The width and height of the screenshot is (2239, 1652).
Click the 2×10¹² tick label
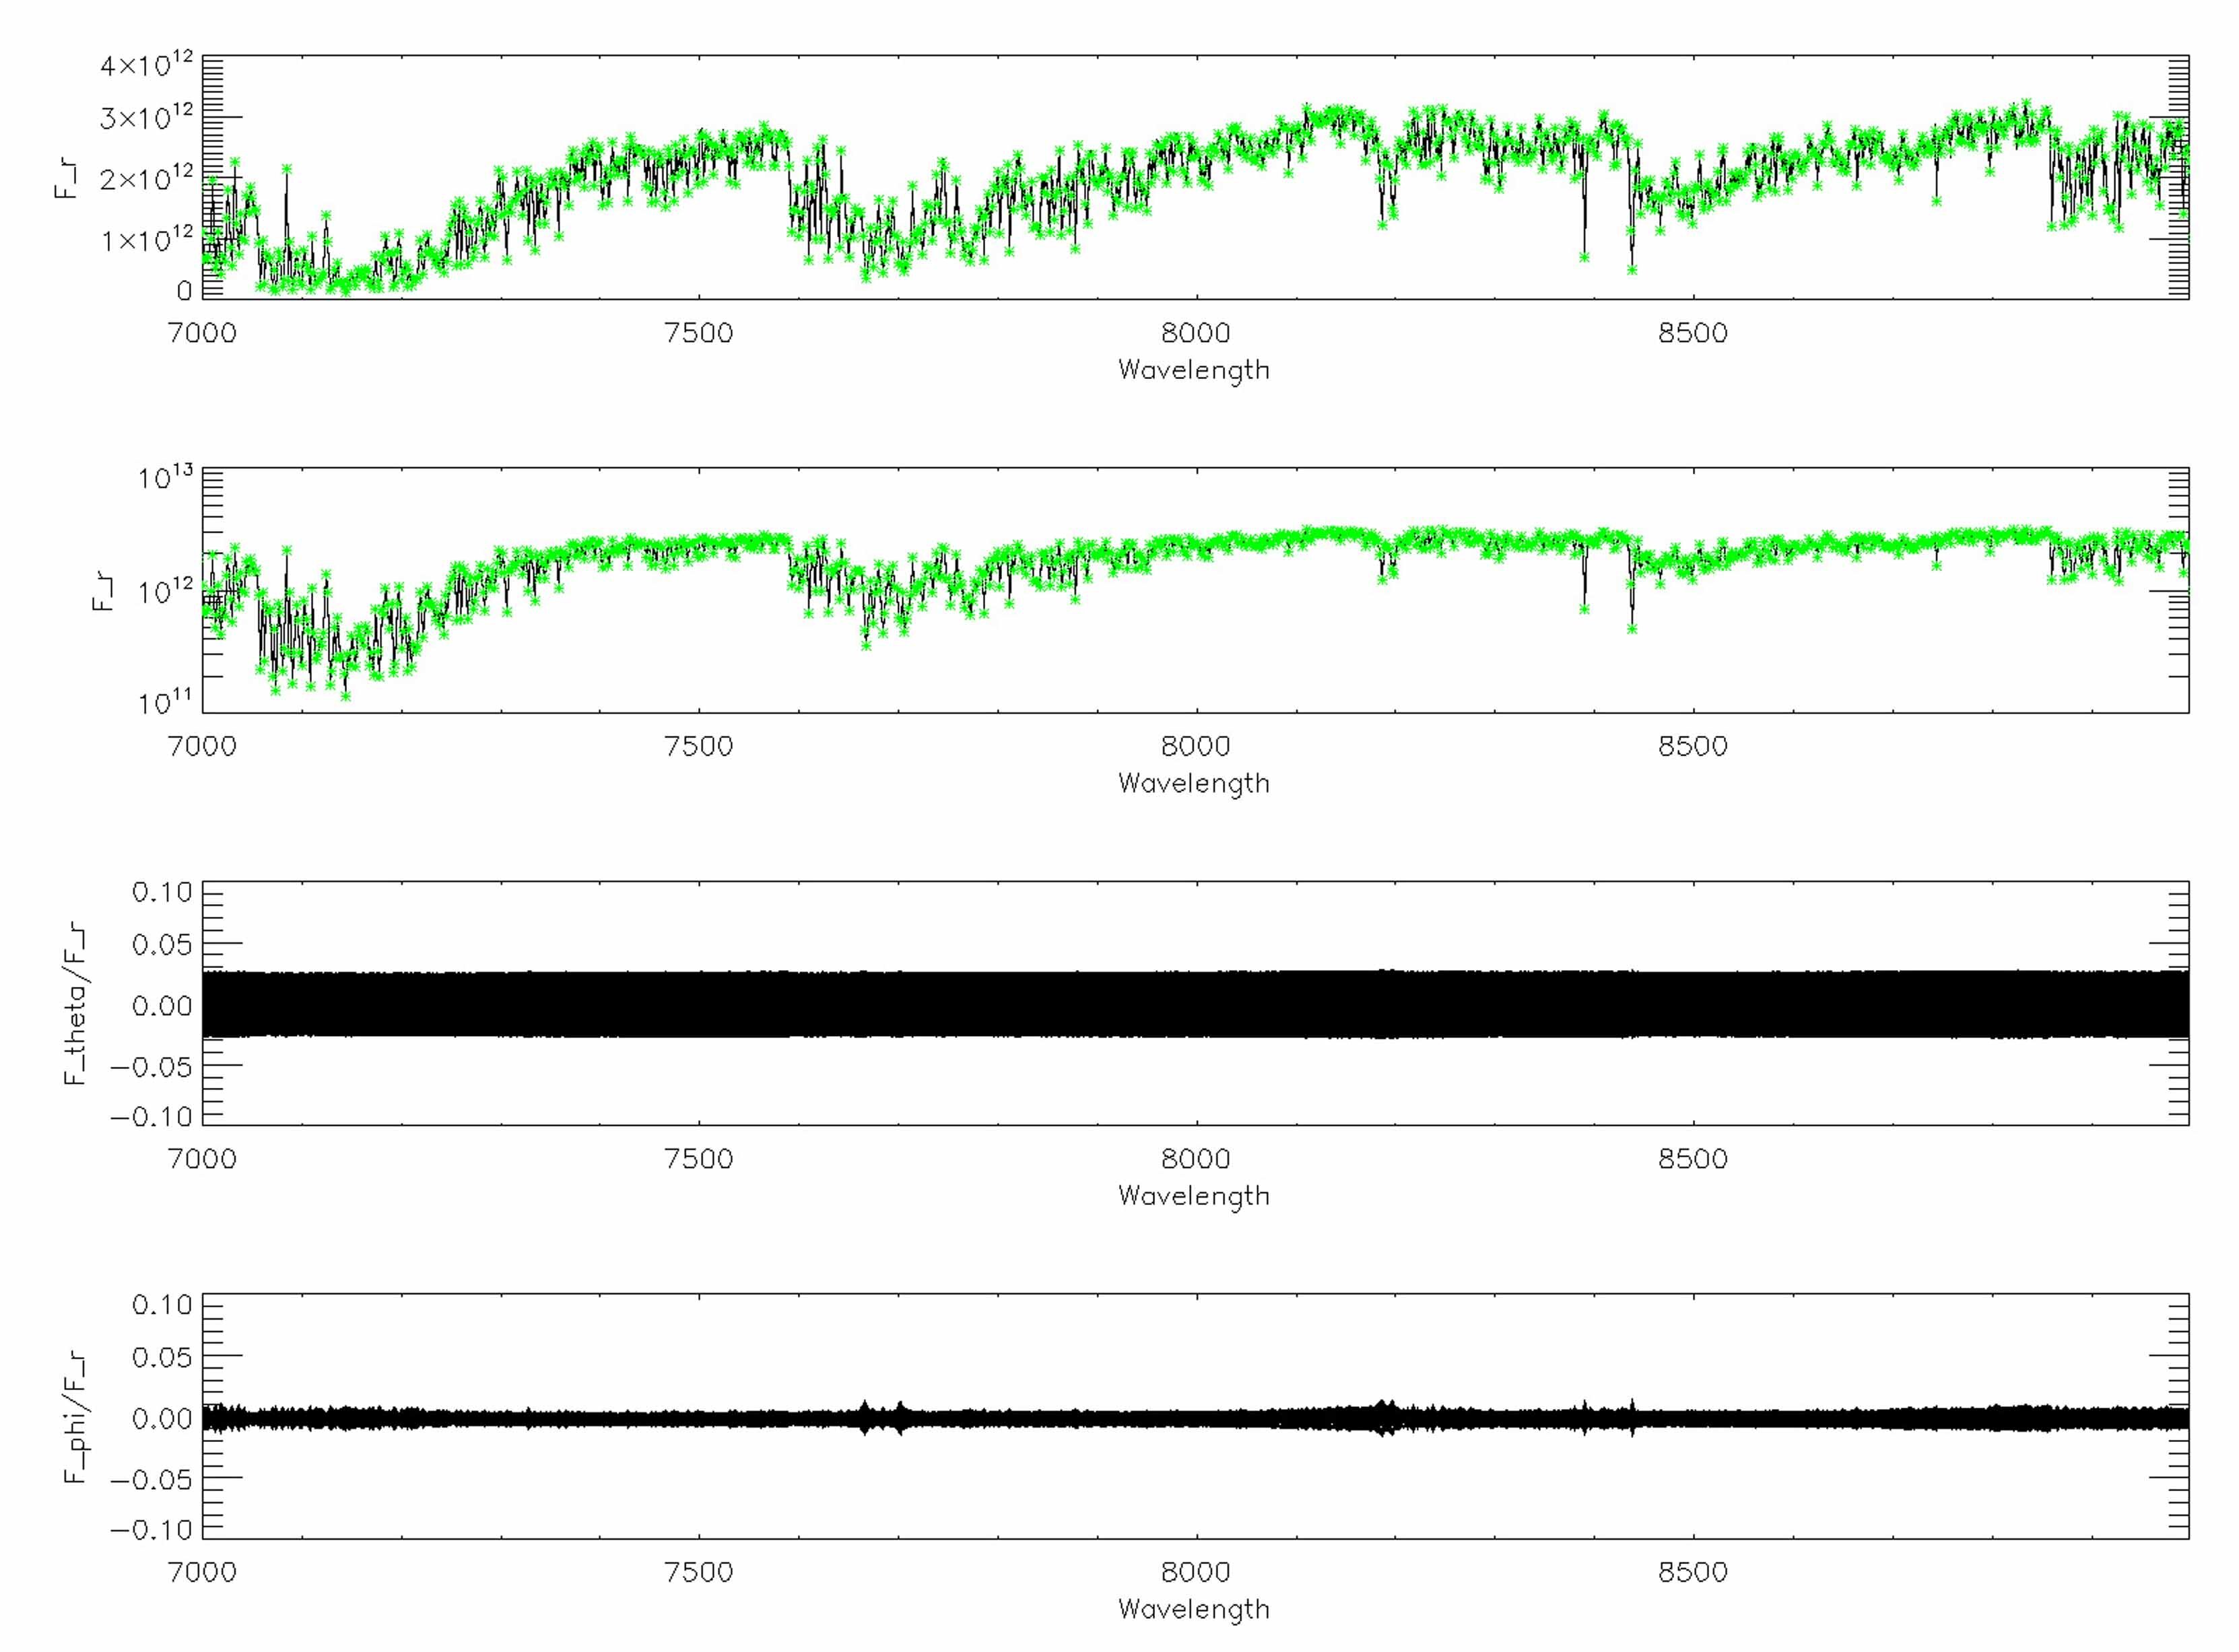147,178
